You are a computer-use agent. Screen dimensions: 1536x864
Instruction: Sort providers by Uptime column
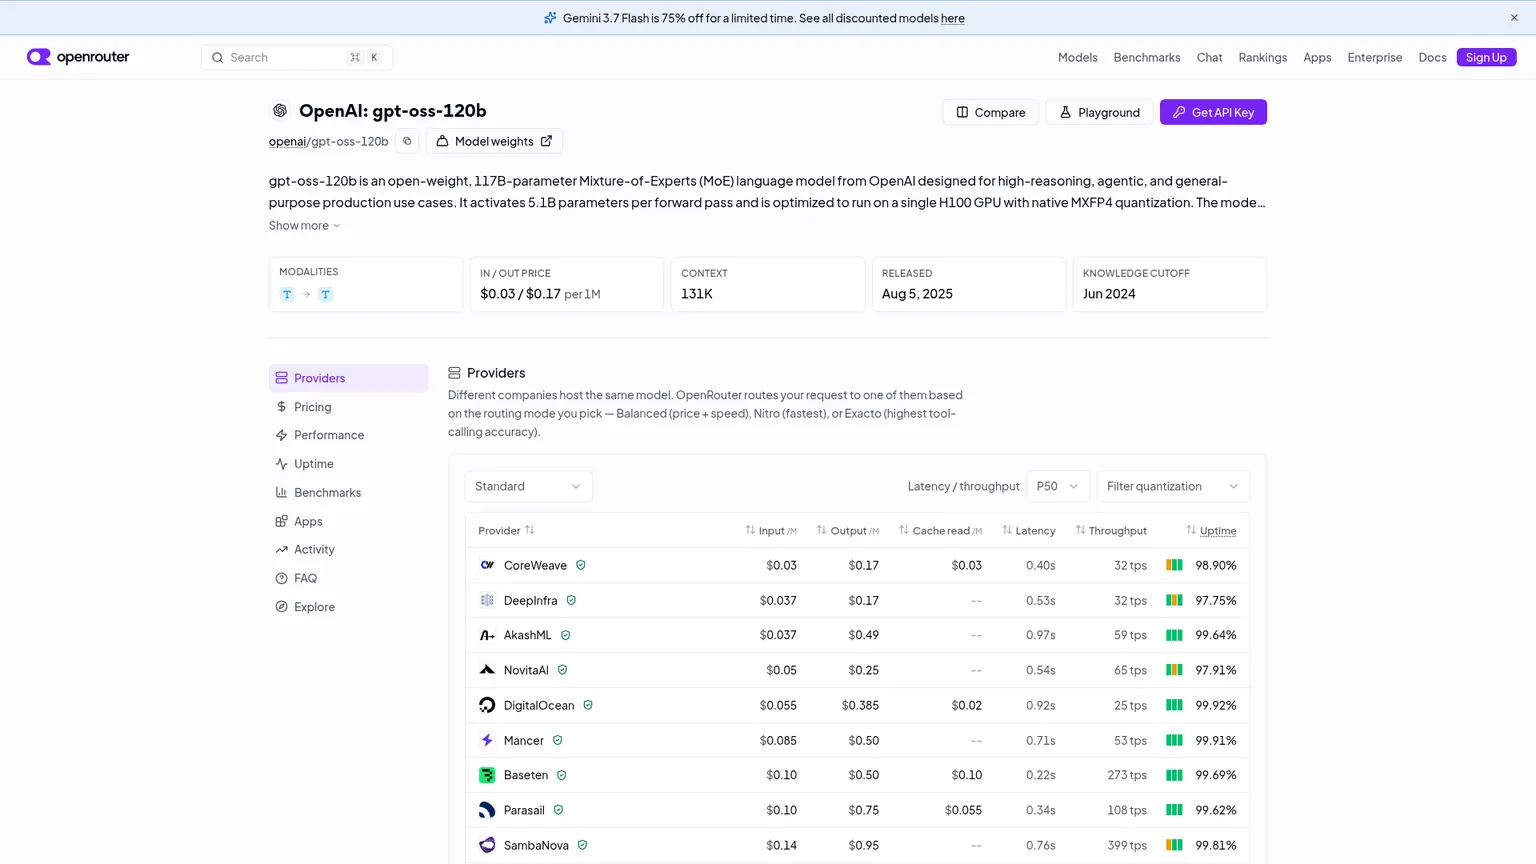(x=1211, y=530)
